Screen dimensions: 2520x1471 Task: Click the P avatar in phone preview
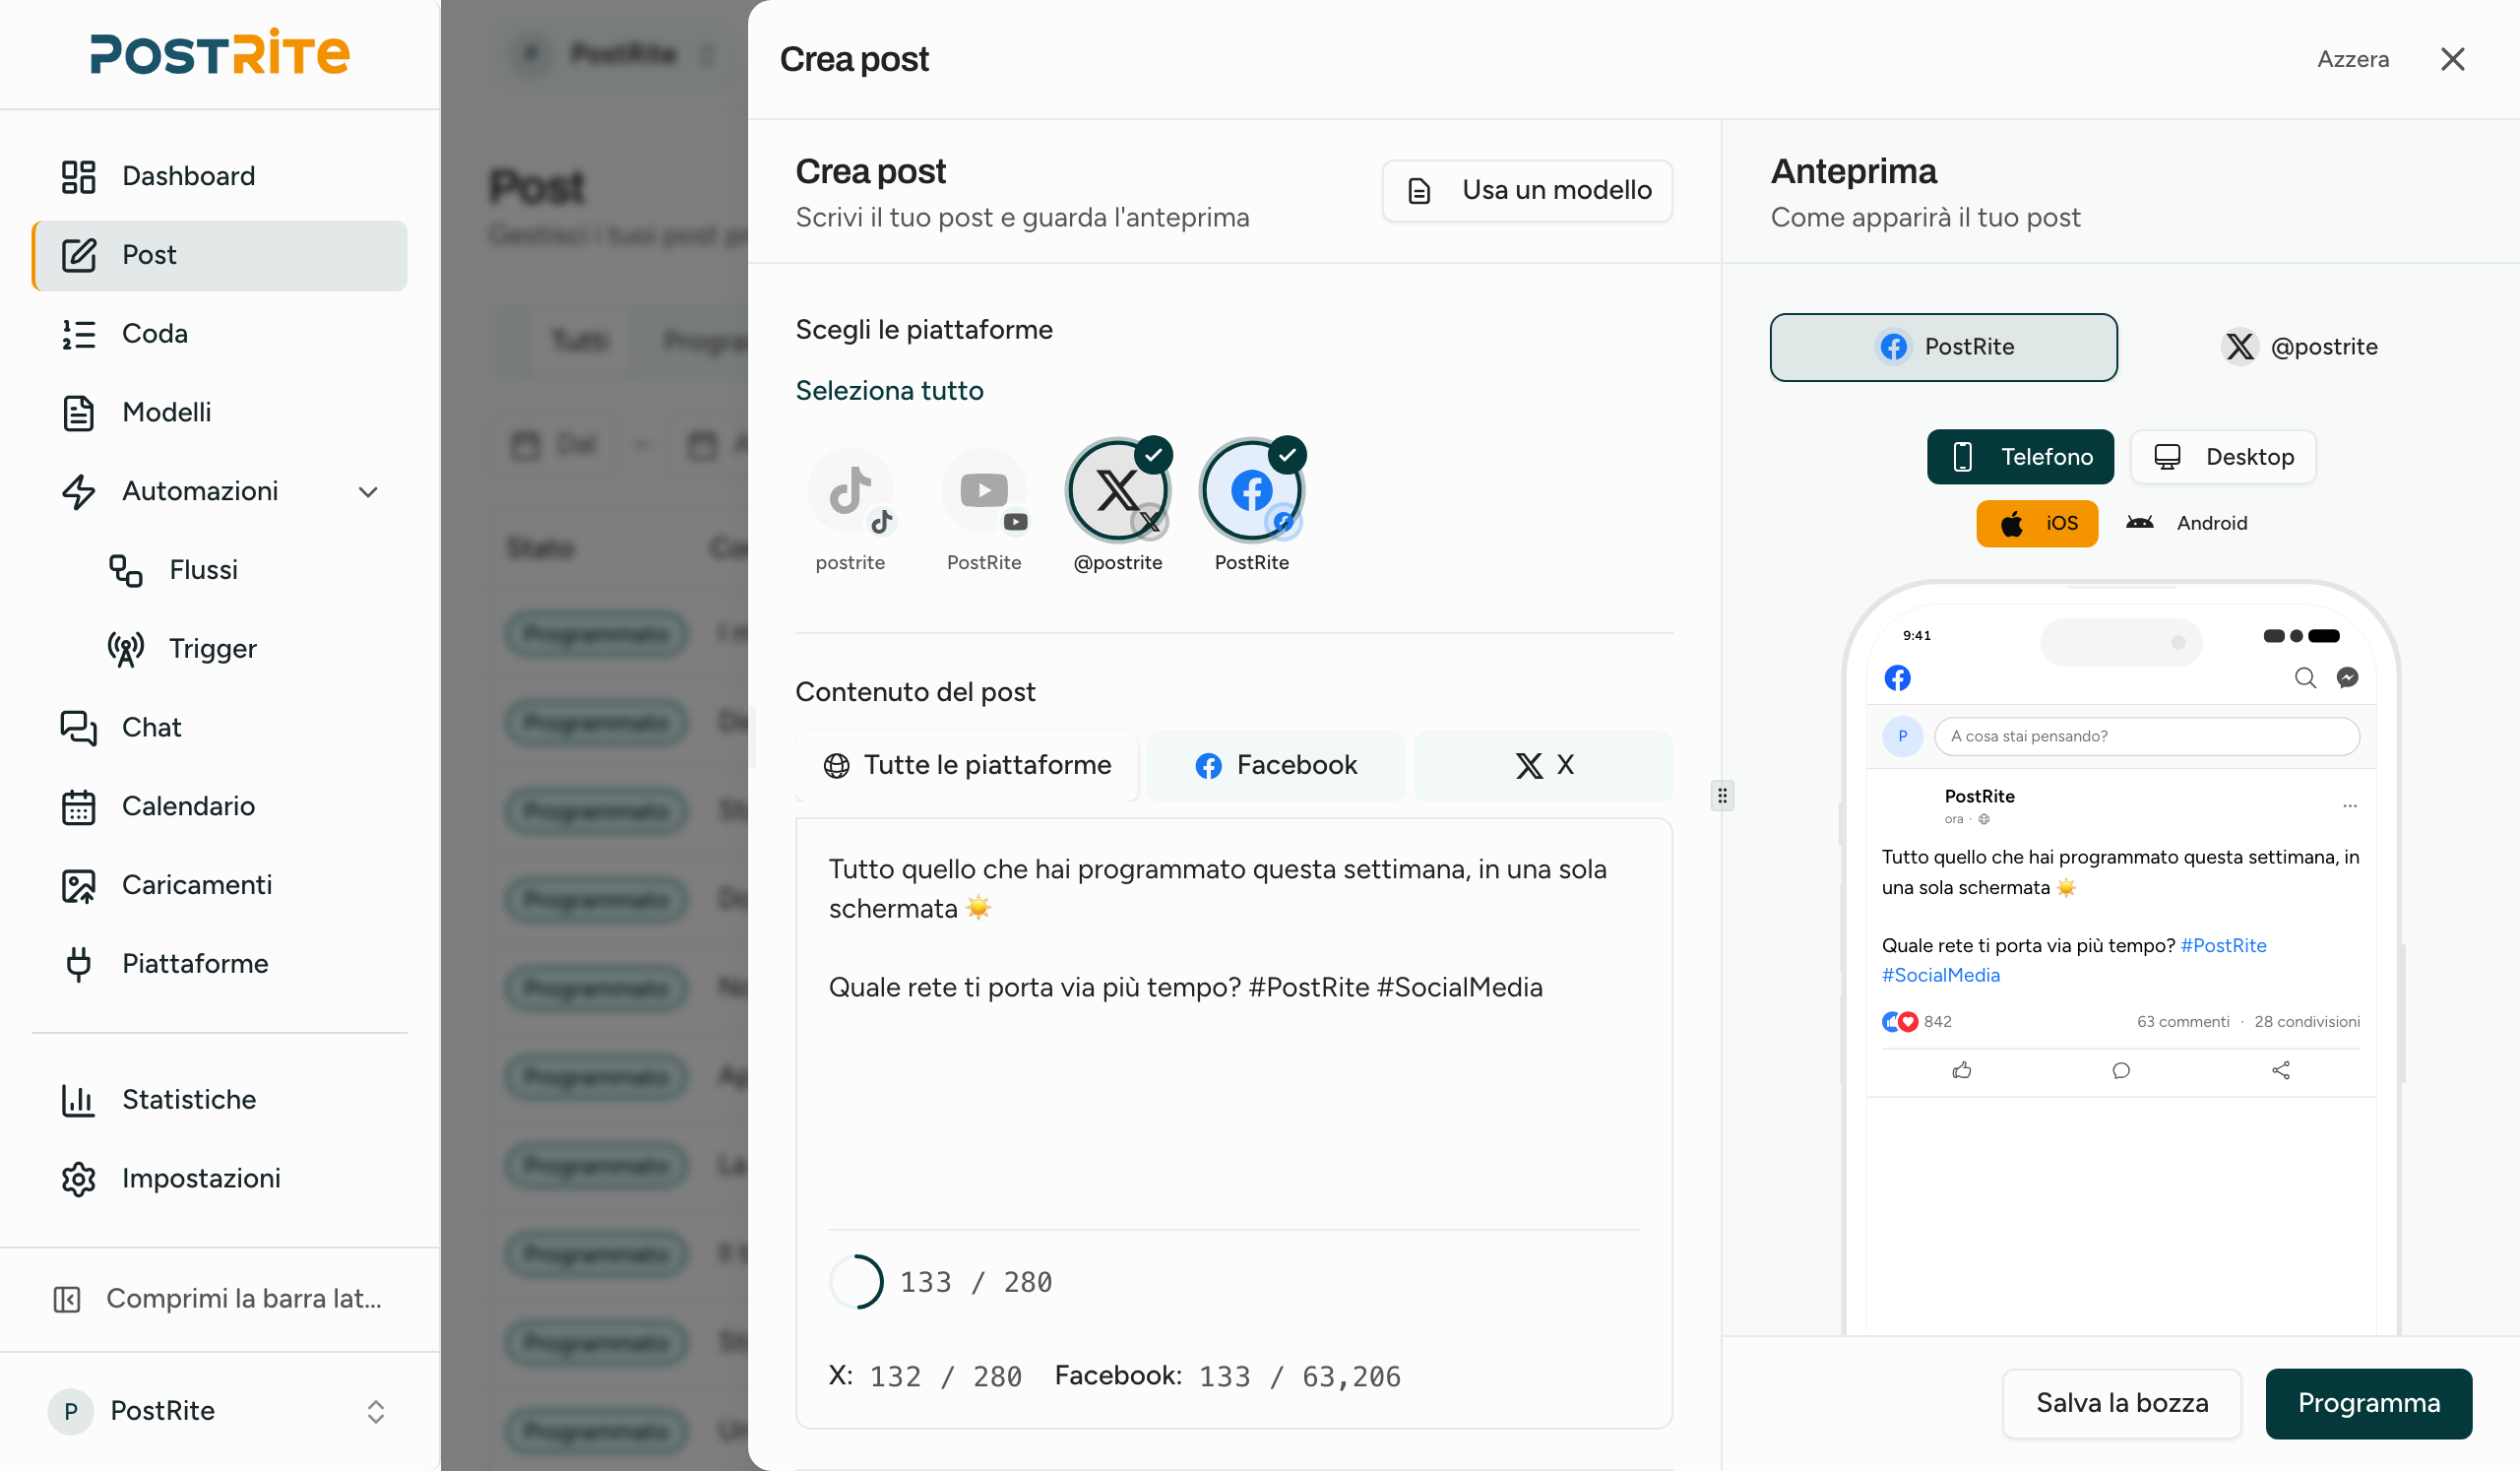click(1902, 736)
